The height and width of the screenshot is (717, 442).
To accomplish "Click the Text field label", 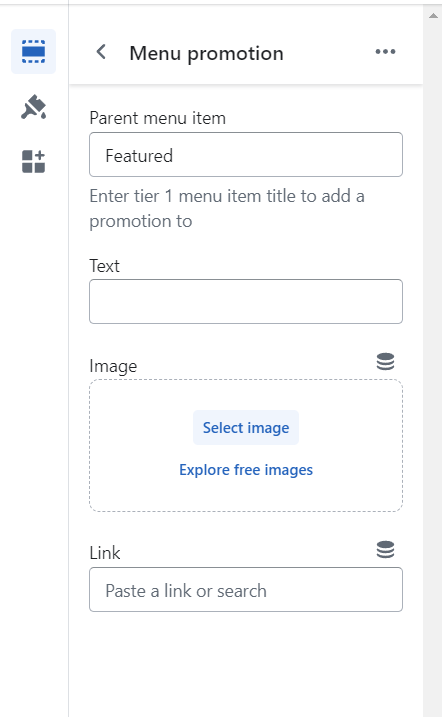I will point(105,266).
